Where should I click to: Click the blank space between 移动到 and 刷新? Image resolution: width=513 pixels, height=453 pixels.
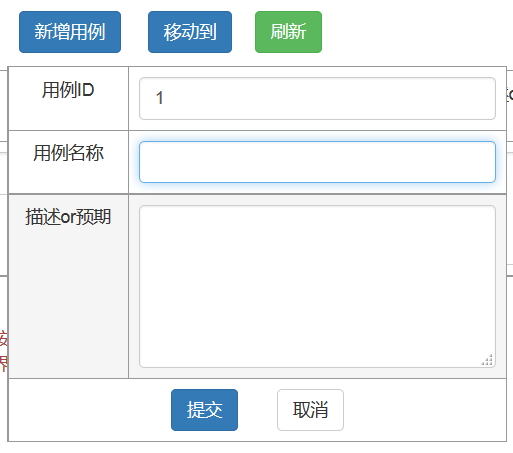(243, 32)
